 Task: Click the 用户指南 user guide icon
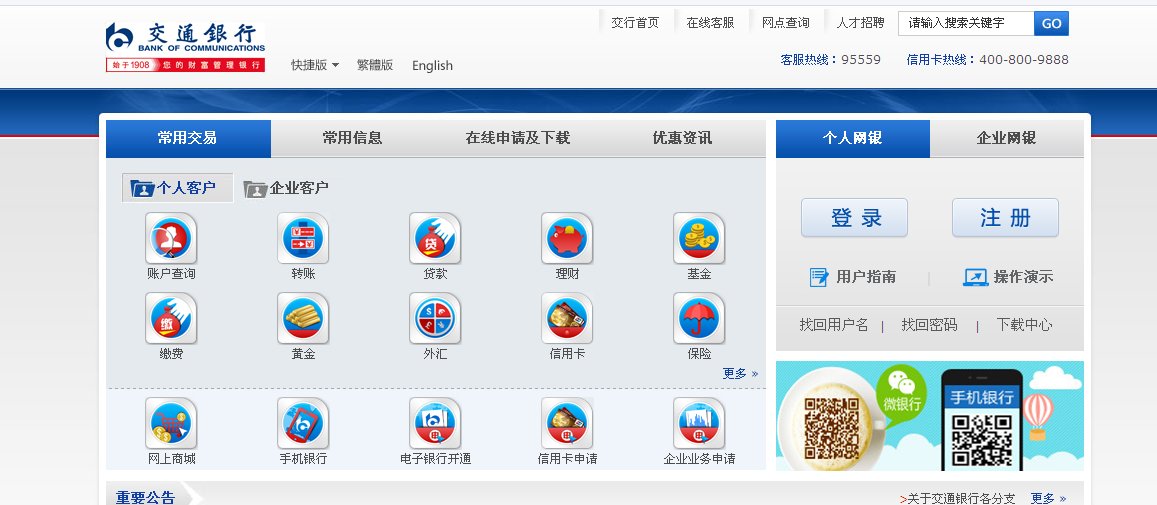coord(819,278)
